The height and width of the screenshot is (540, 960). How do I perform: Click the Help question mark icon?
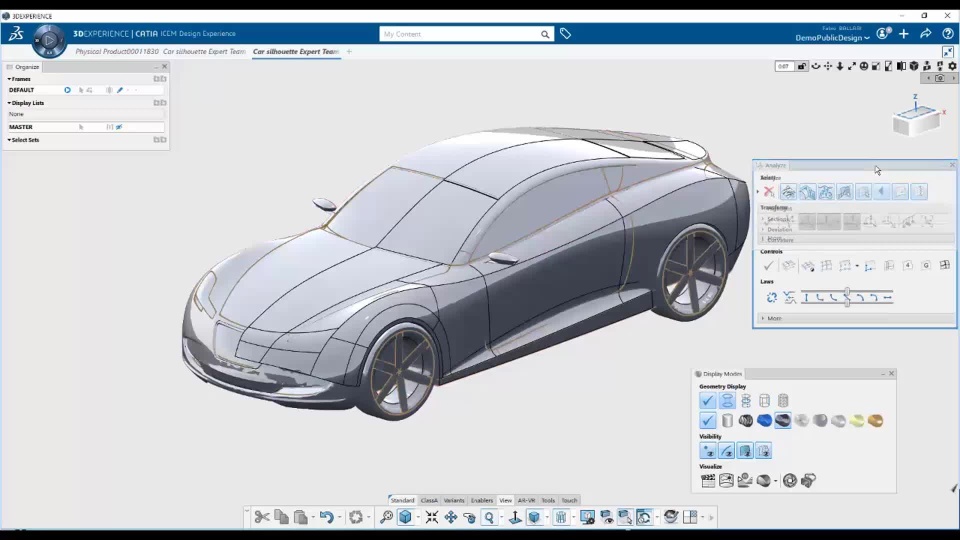[x=948, y=34]
